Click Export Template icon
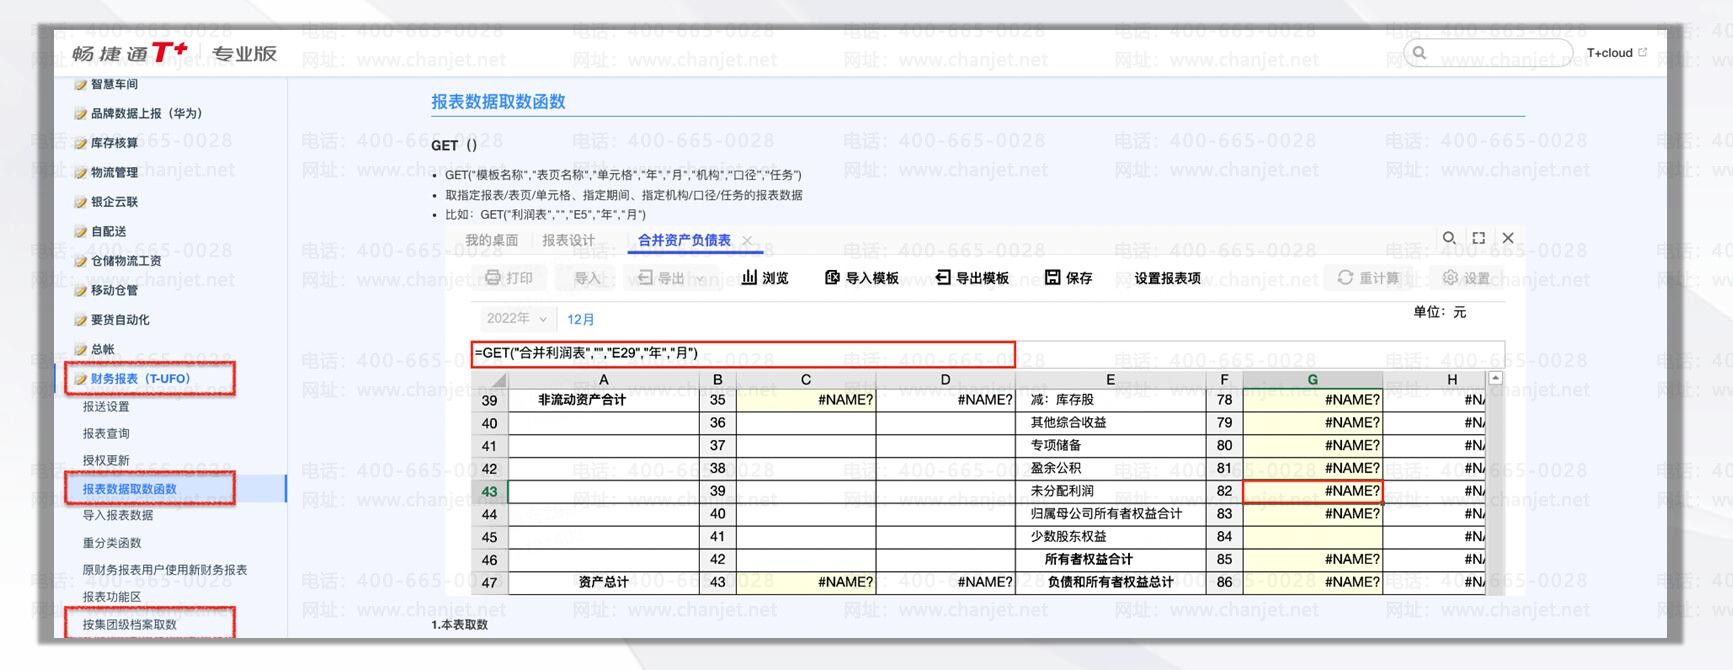 point(942,278)
